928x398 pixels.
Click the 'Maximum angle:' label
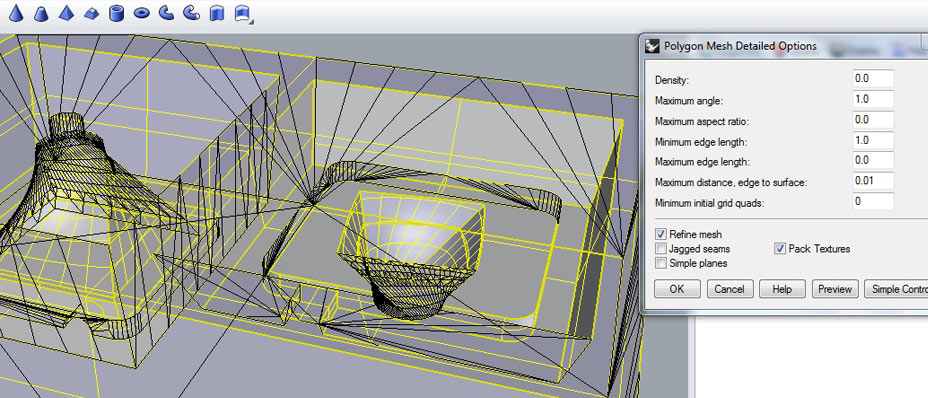tap(689, 101)
